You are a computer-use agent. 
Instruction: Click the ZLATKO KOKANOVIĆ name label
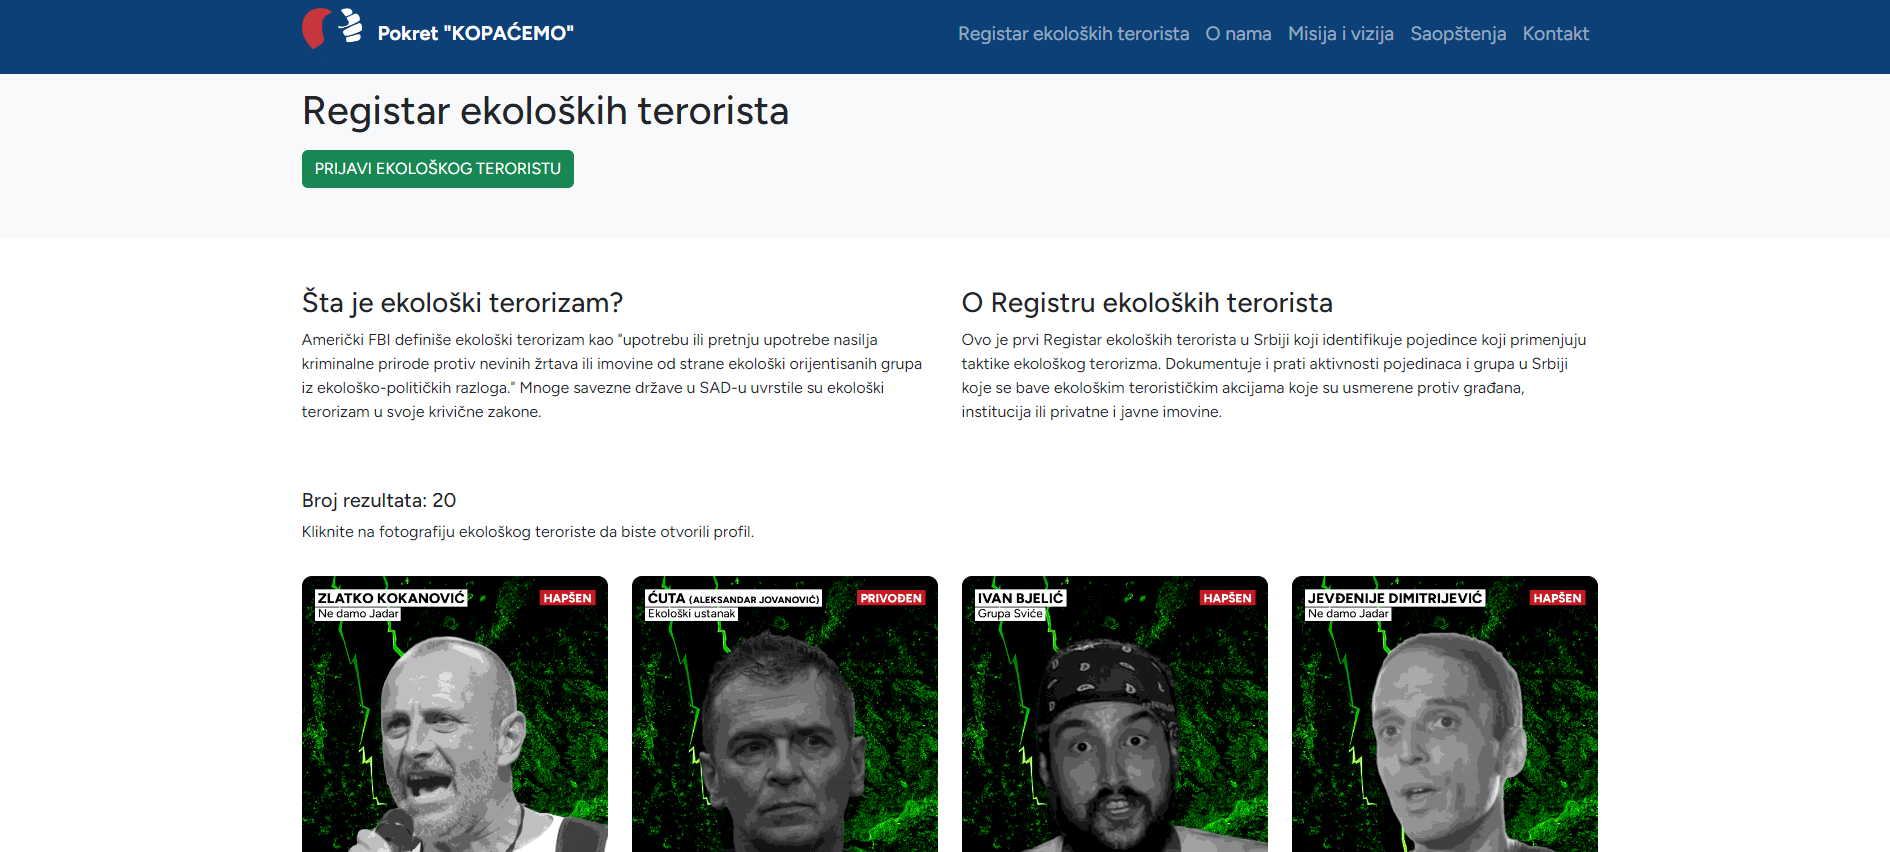391,598
